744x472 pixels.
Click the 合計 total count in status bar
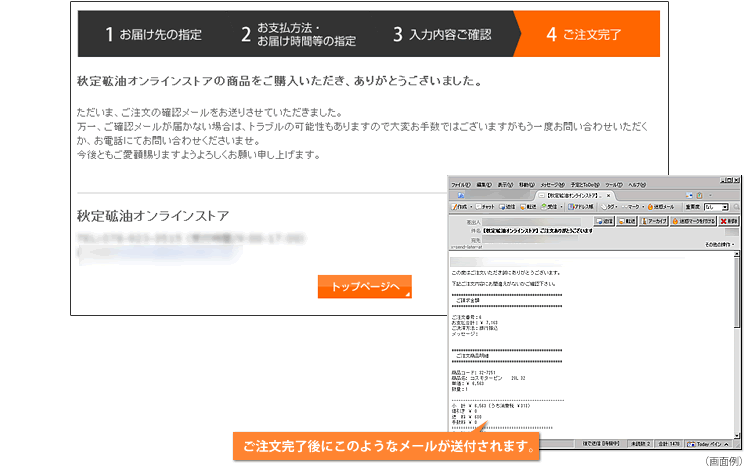click(x=669, y=444)
